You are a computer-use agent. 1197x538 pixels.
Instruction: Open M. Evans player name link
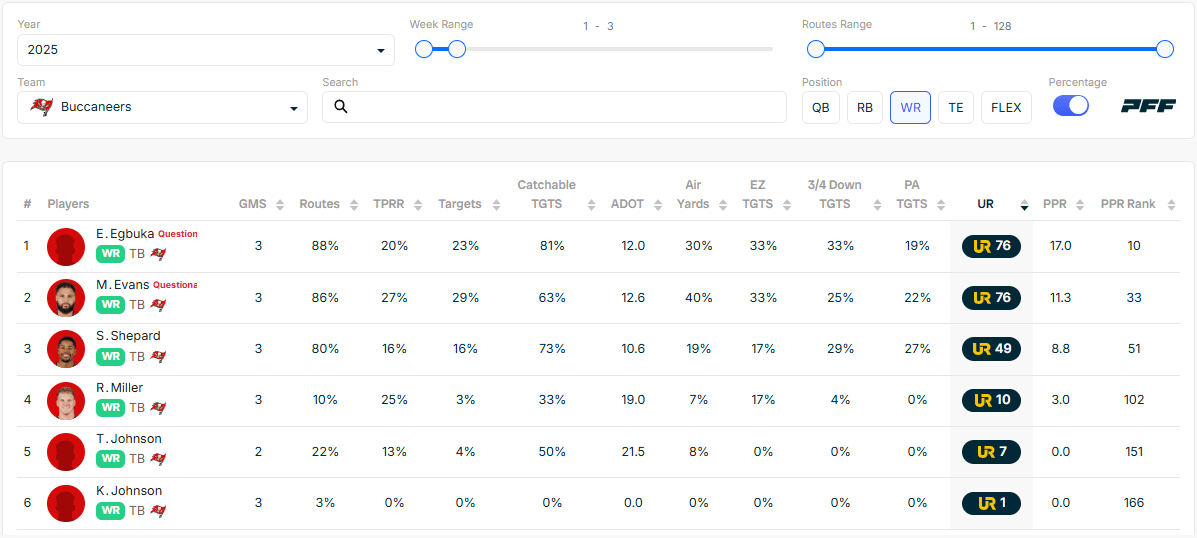122,285
